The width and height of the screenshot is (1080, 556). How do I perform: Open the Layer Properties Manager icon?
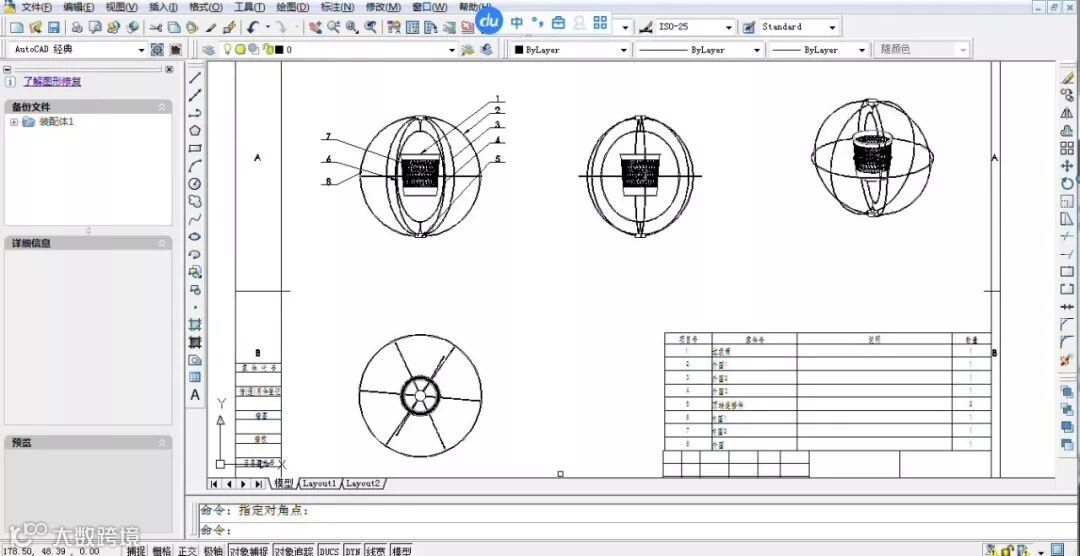(209, 50)
